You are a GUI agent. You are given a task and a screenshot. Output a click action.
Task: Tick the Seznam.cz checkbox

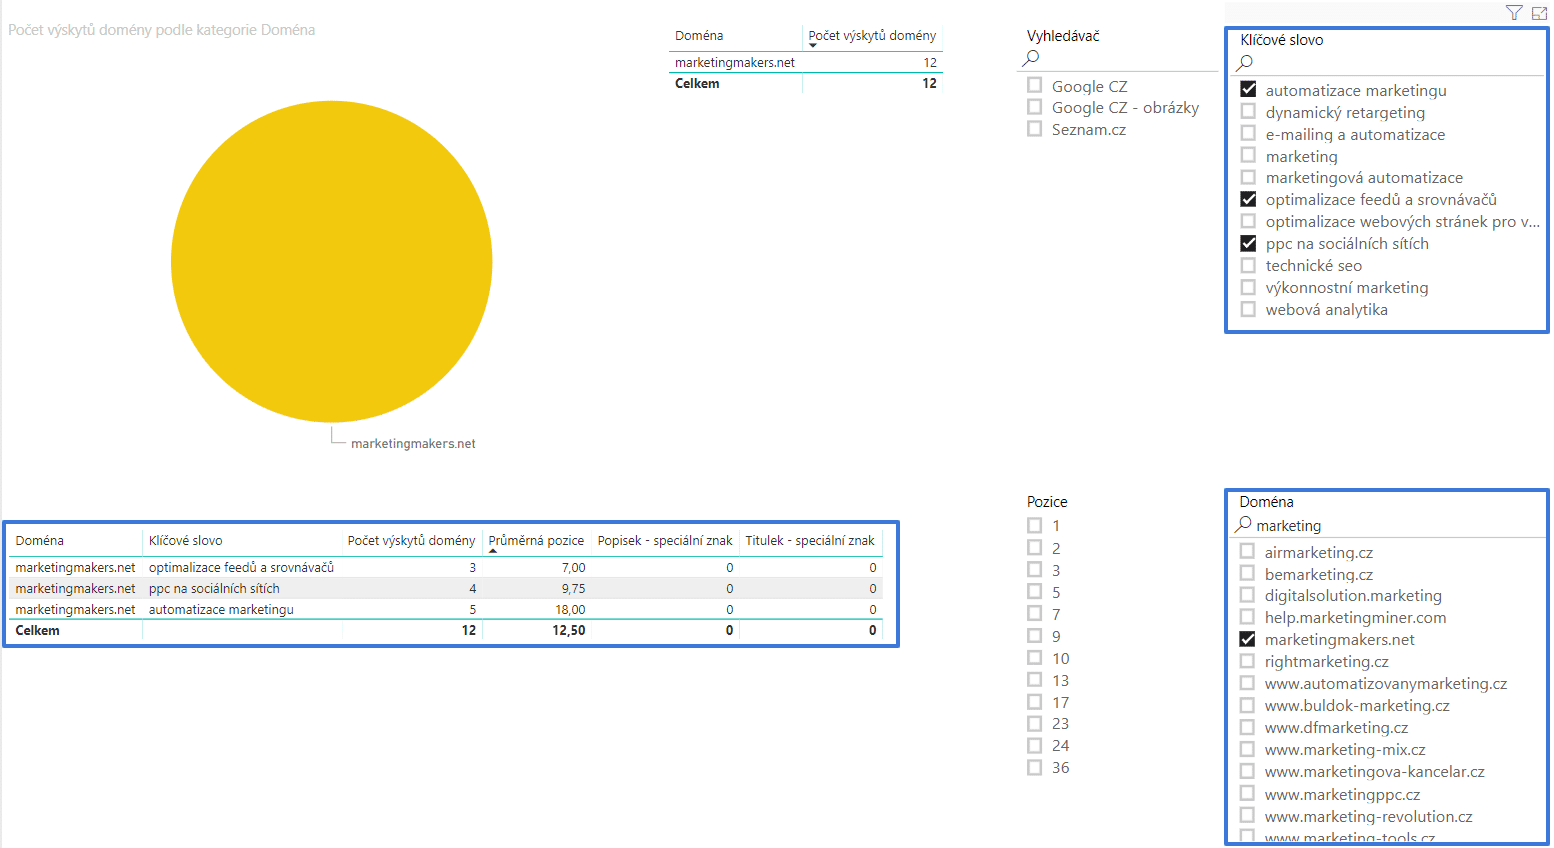click(1035, 129)
